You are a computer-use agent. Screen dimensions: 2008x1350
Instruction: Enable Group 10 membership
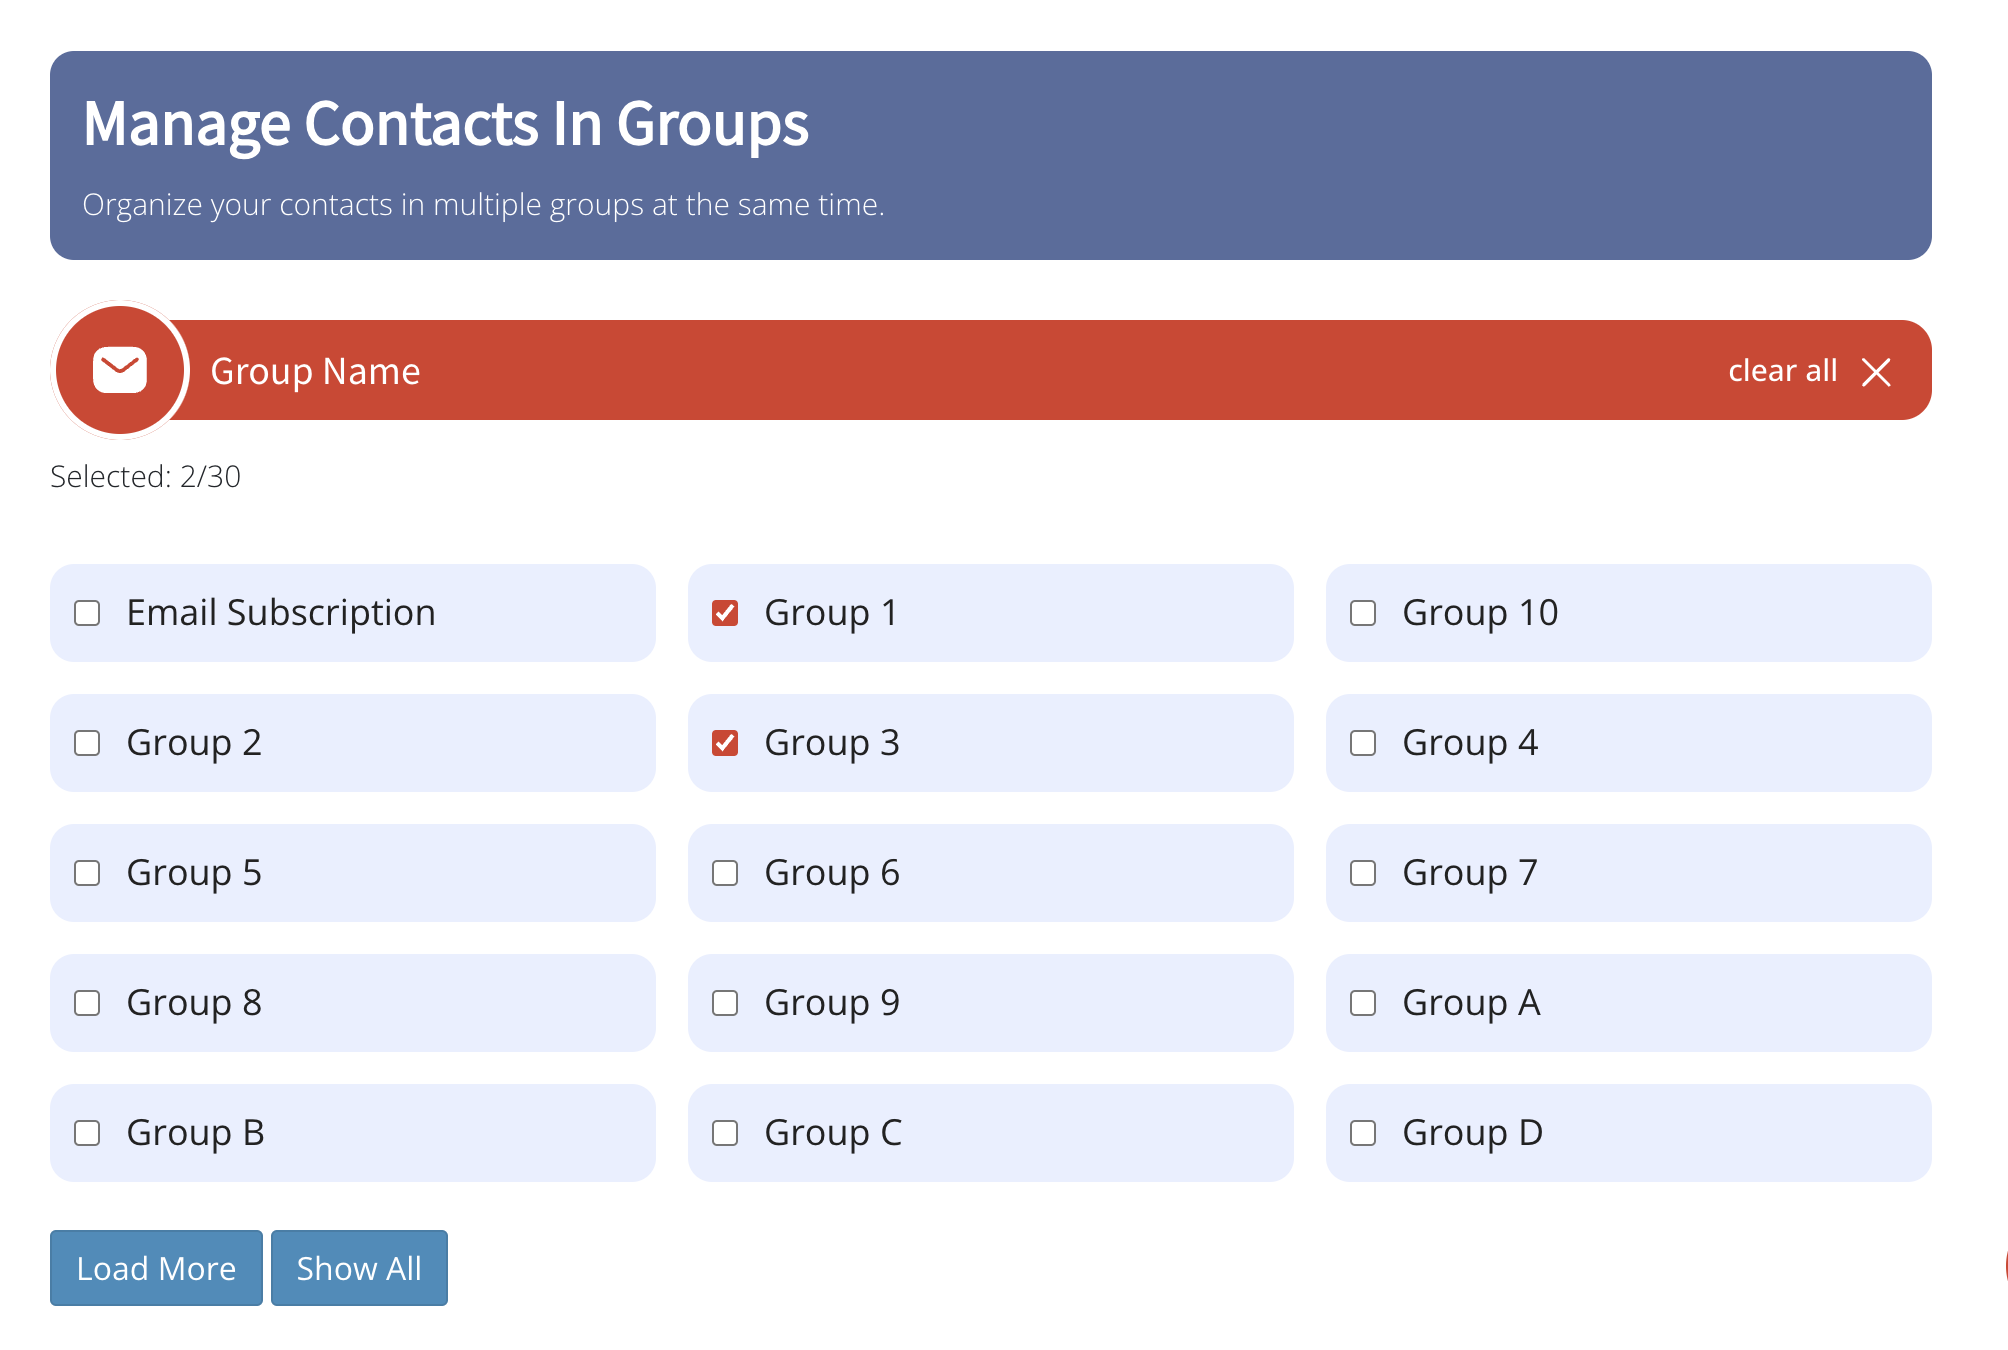(x=1363, y=612)
